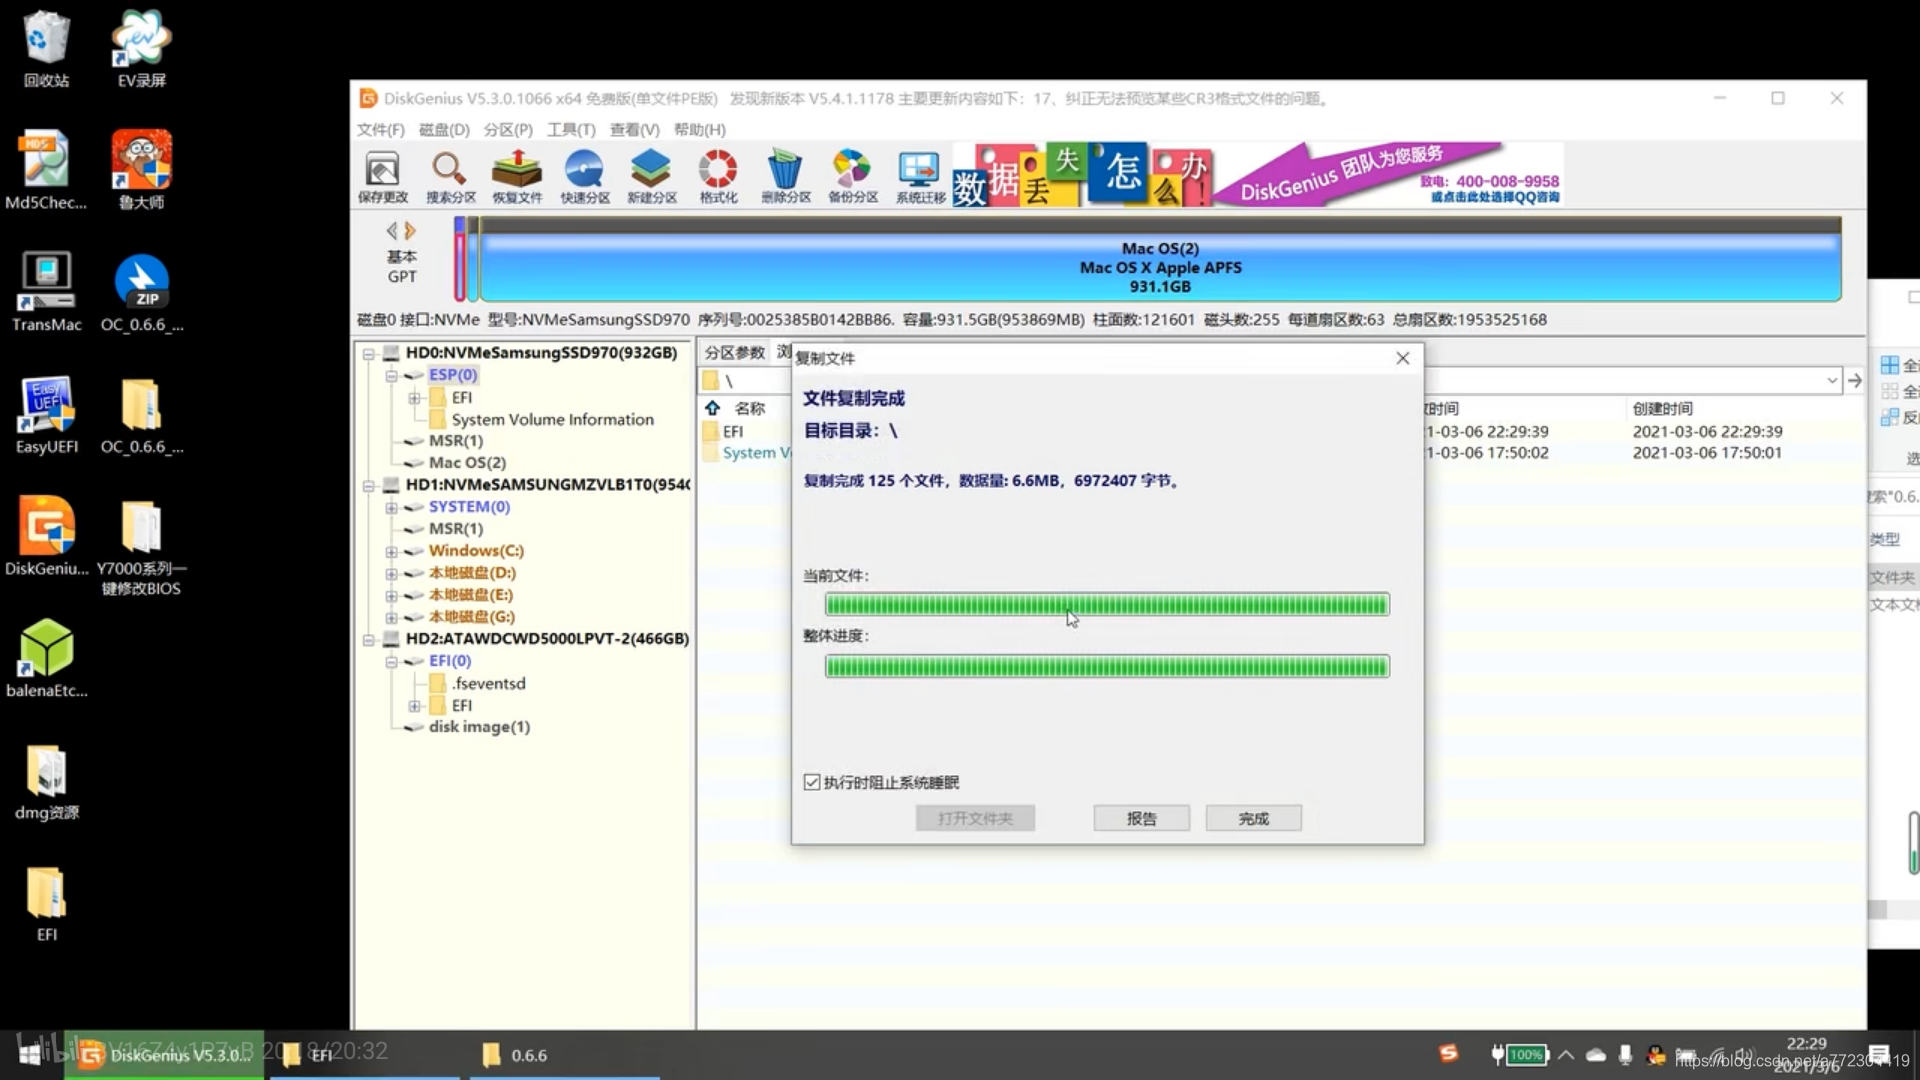Expand SYSTEM(0) partition node
The width and height of the screenshot is (1920, 1080).
pos(392,507)
